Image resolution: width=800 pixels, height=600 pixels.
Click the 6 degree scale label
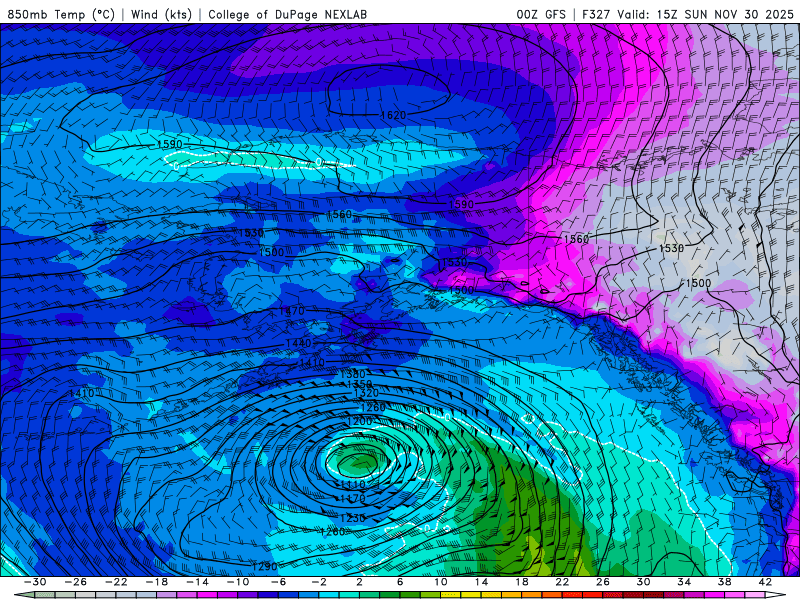pos(400,582)
